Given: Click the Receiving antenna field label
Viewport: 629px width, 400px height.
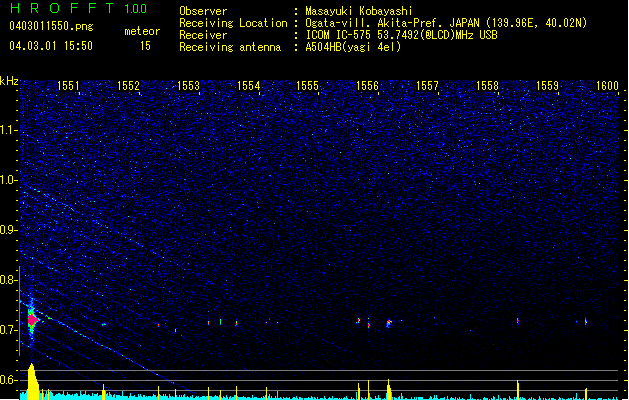Looking at the screenshot, I should point(230,47).
